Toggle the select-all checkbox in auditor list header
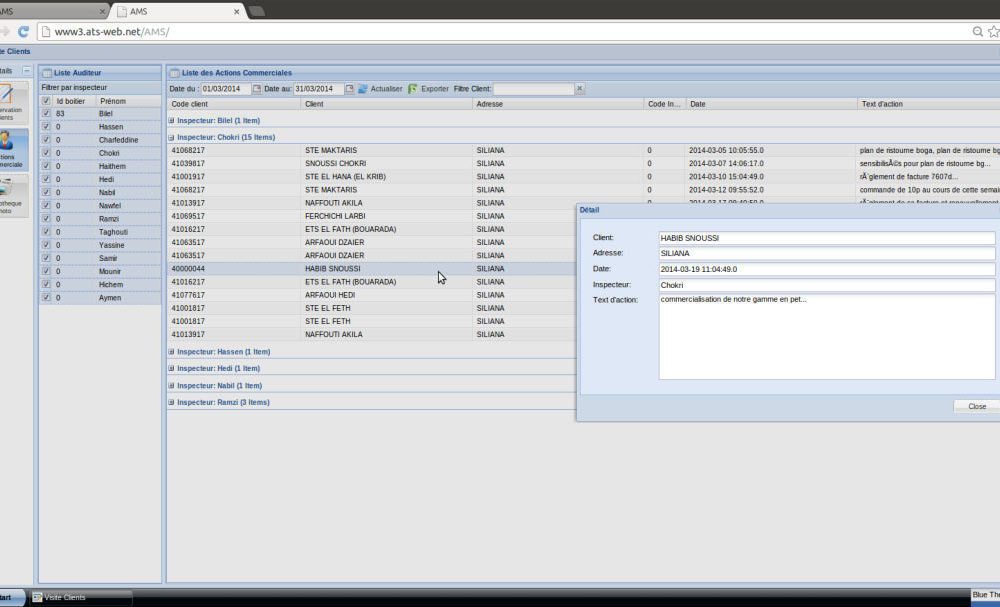This screenshot has height=607, width=1000. (x=46, y=101)
